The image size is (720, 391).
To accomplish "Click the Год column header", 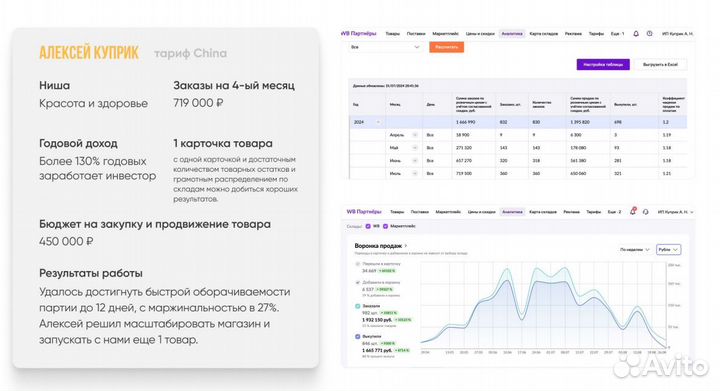I will pyautogui.click(x=356, y=105).
